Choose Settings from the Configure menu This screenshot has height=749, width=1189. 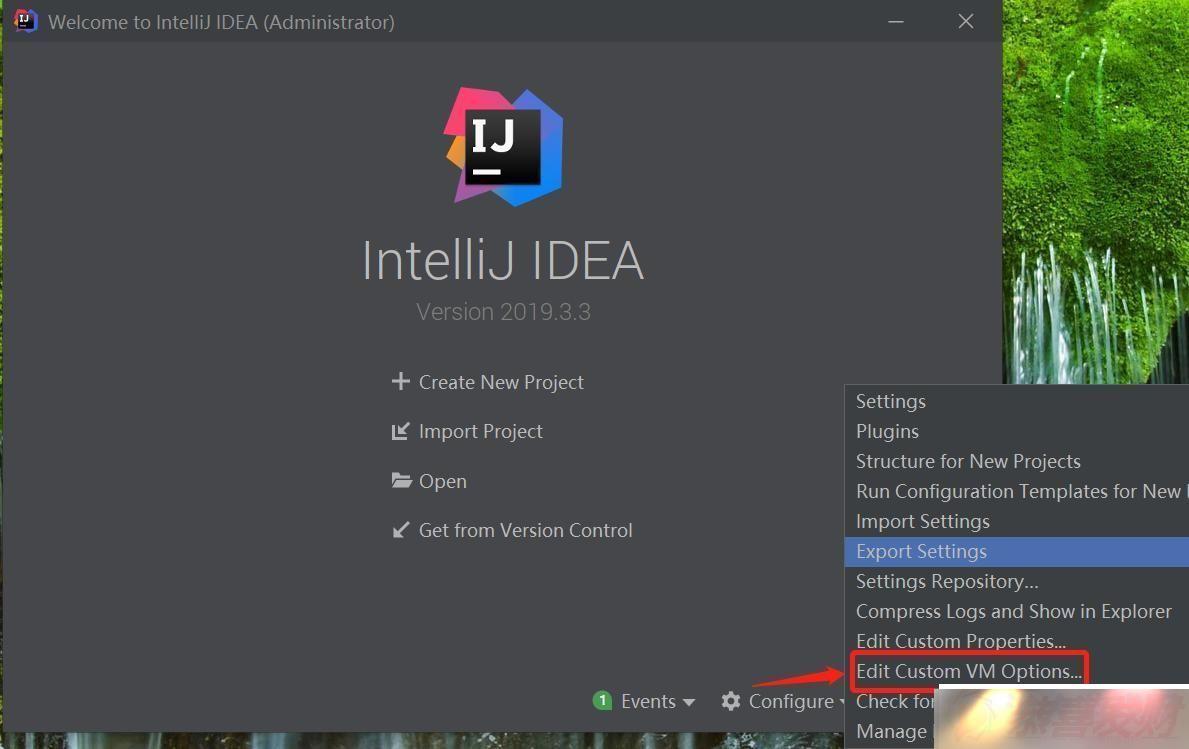coord(1017,401)
